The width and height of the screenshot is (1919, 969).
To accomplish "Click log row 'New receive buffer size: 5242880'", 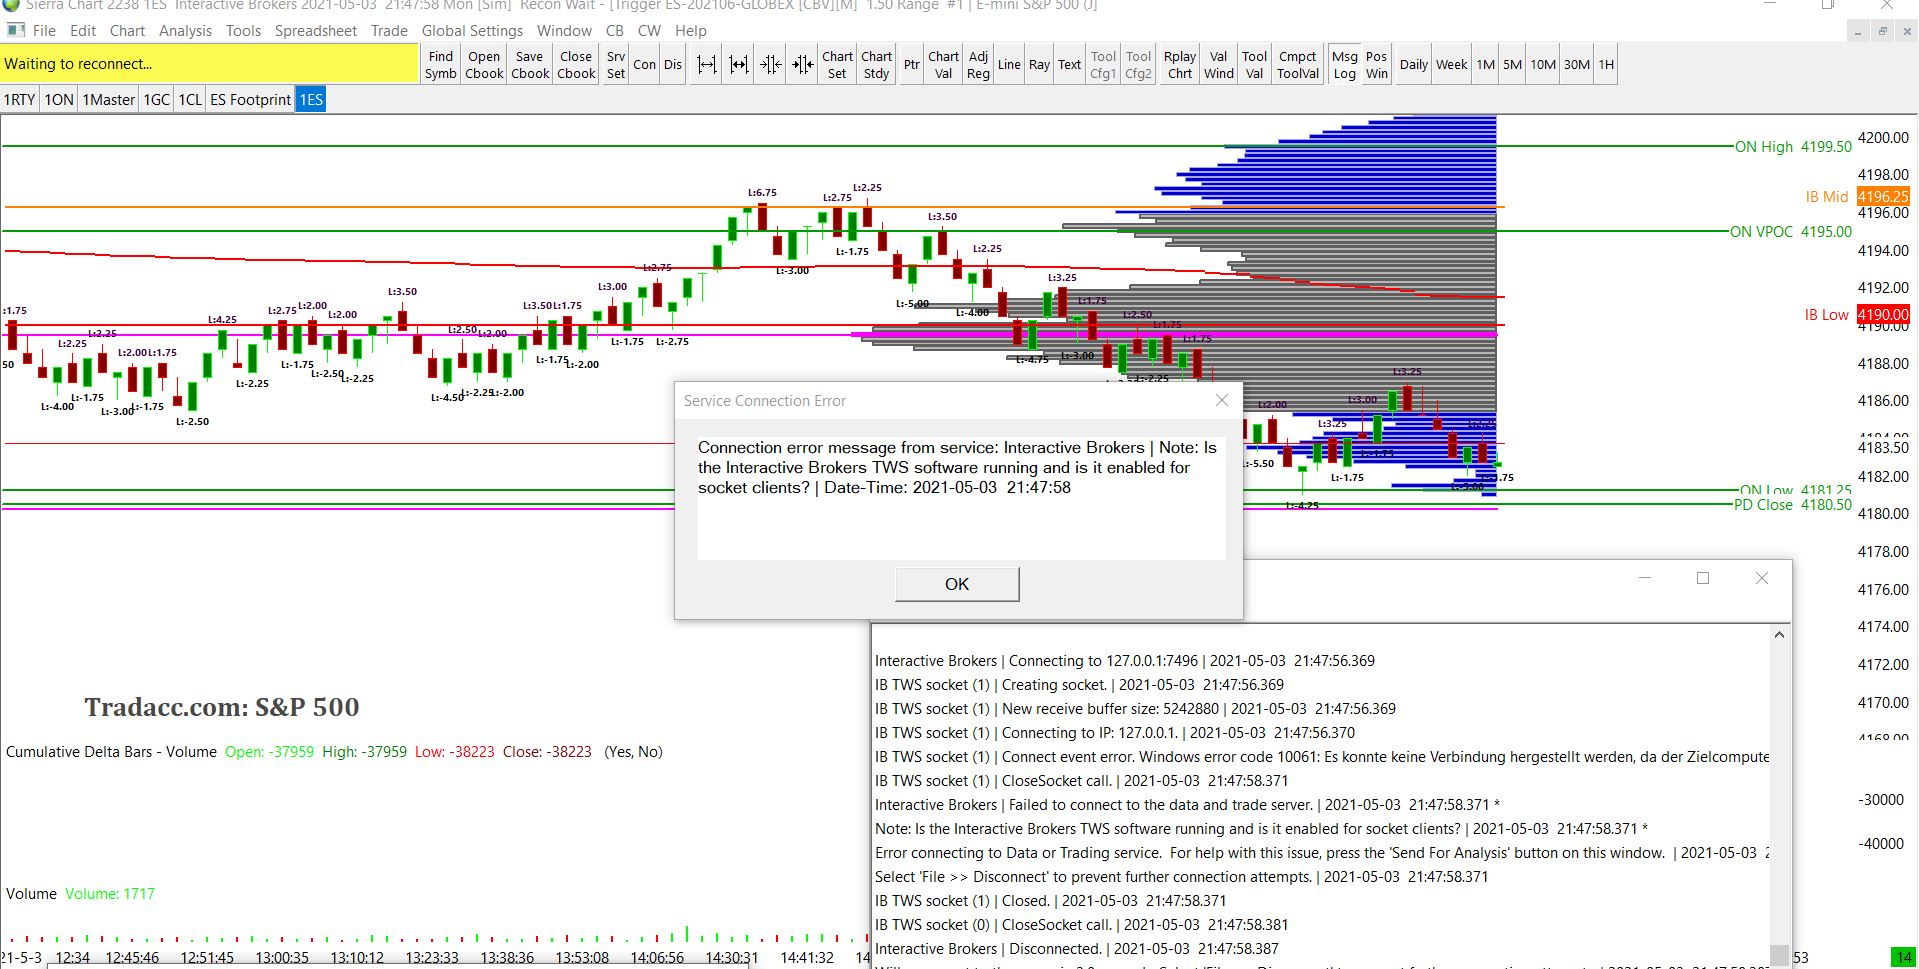I will (x=1135, y=709).
